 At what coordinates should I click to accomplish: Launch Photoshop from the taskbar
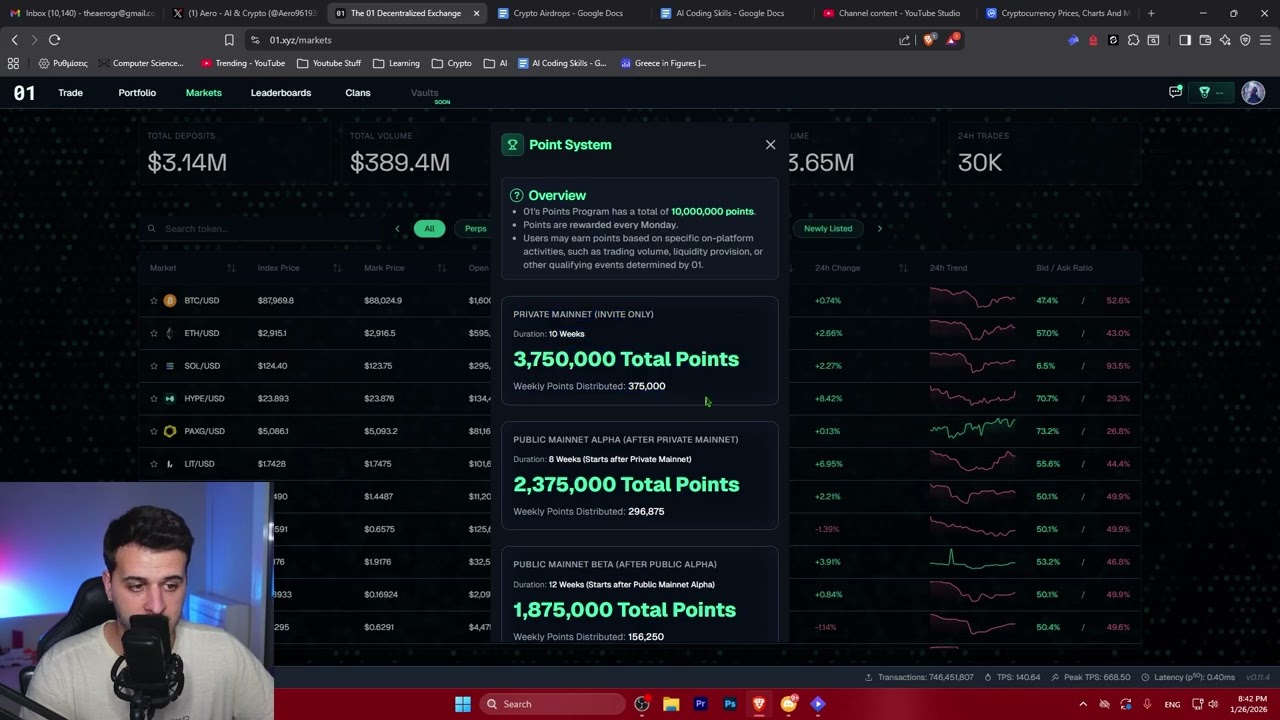pos(730,704)
